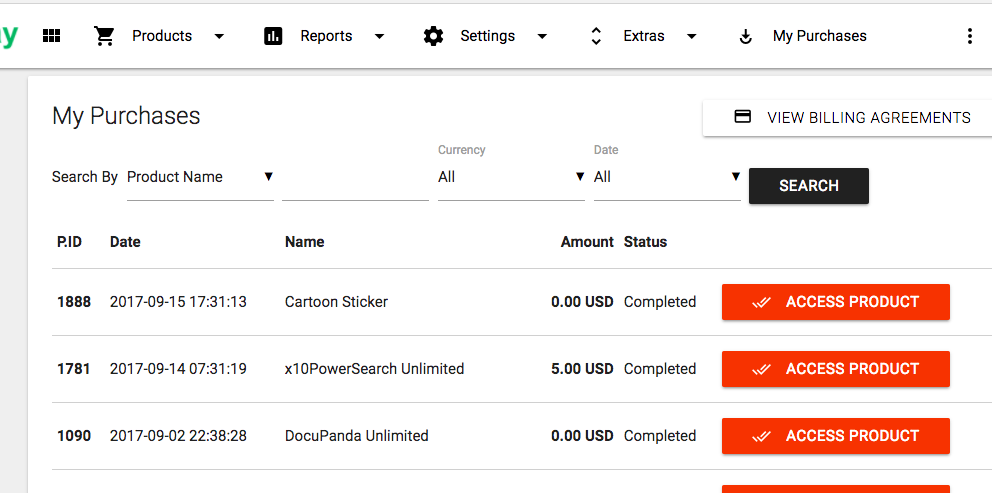Screen dimensions: 992x493
Task: Click the search text input field
Action: [x=355, y=180]
